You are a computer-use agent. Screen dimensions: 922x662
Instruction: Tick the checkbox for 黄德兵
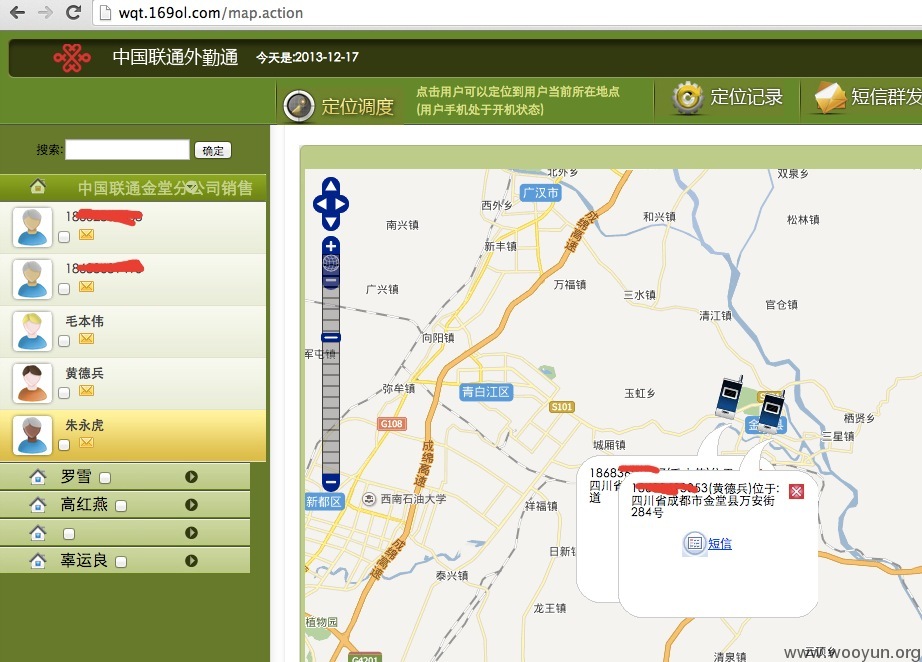point(64,393)
